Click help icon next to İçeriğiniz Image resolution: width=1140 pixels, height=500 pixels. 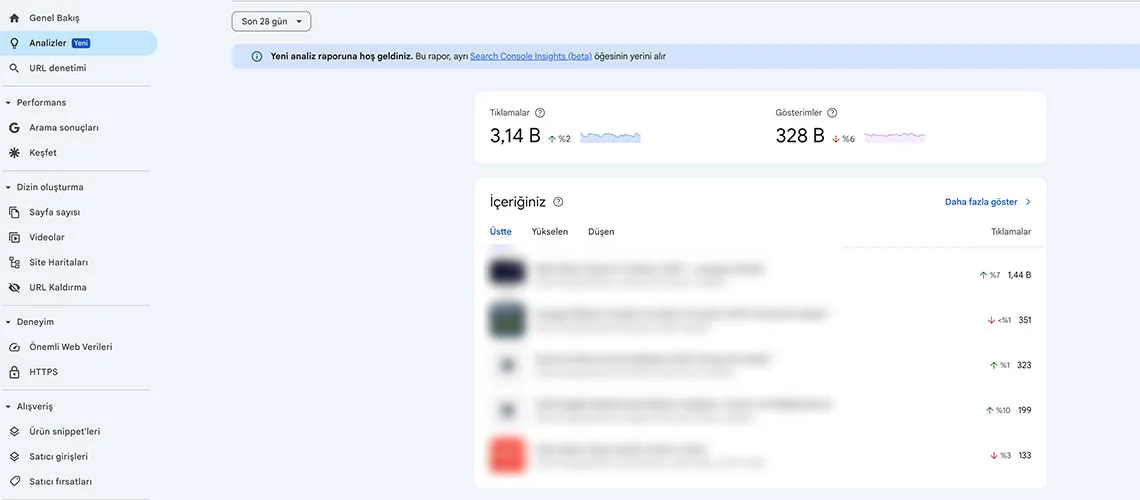pos(558,202)
